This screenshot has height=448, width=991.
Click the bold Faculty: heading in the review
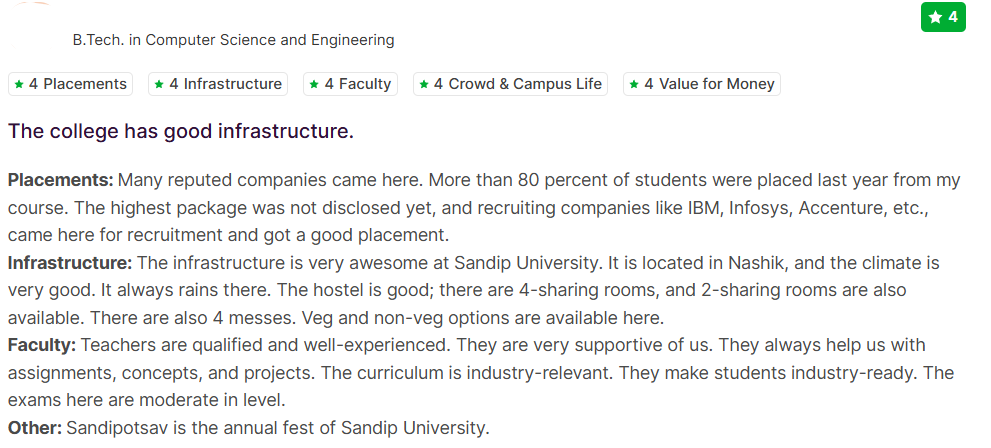(x=41, y=345)
